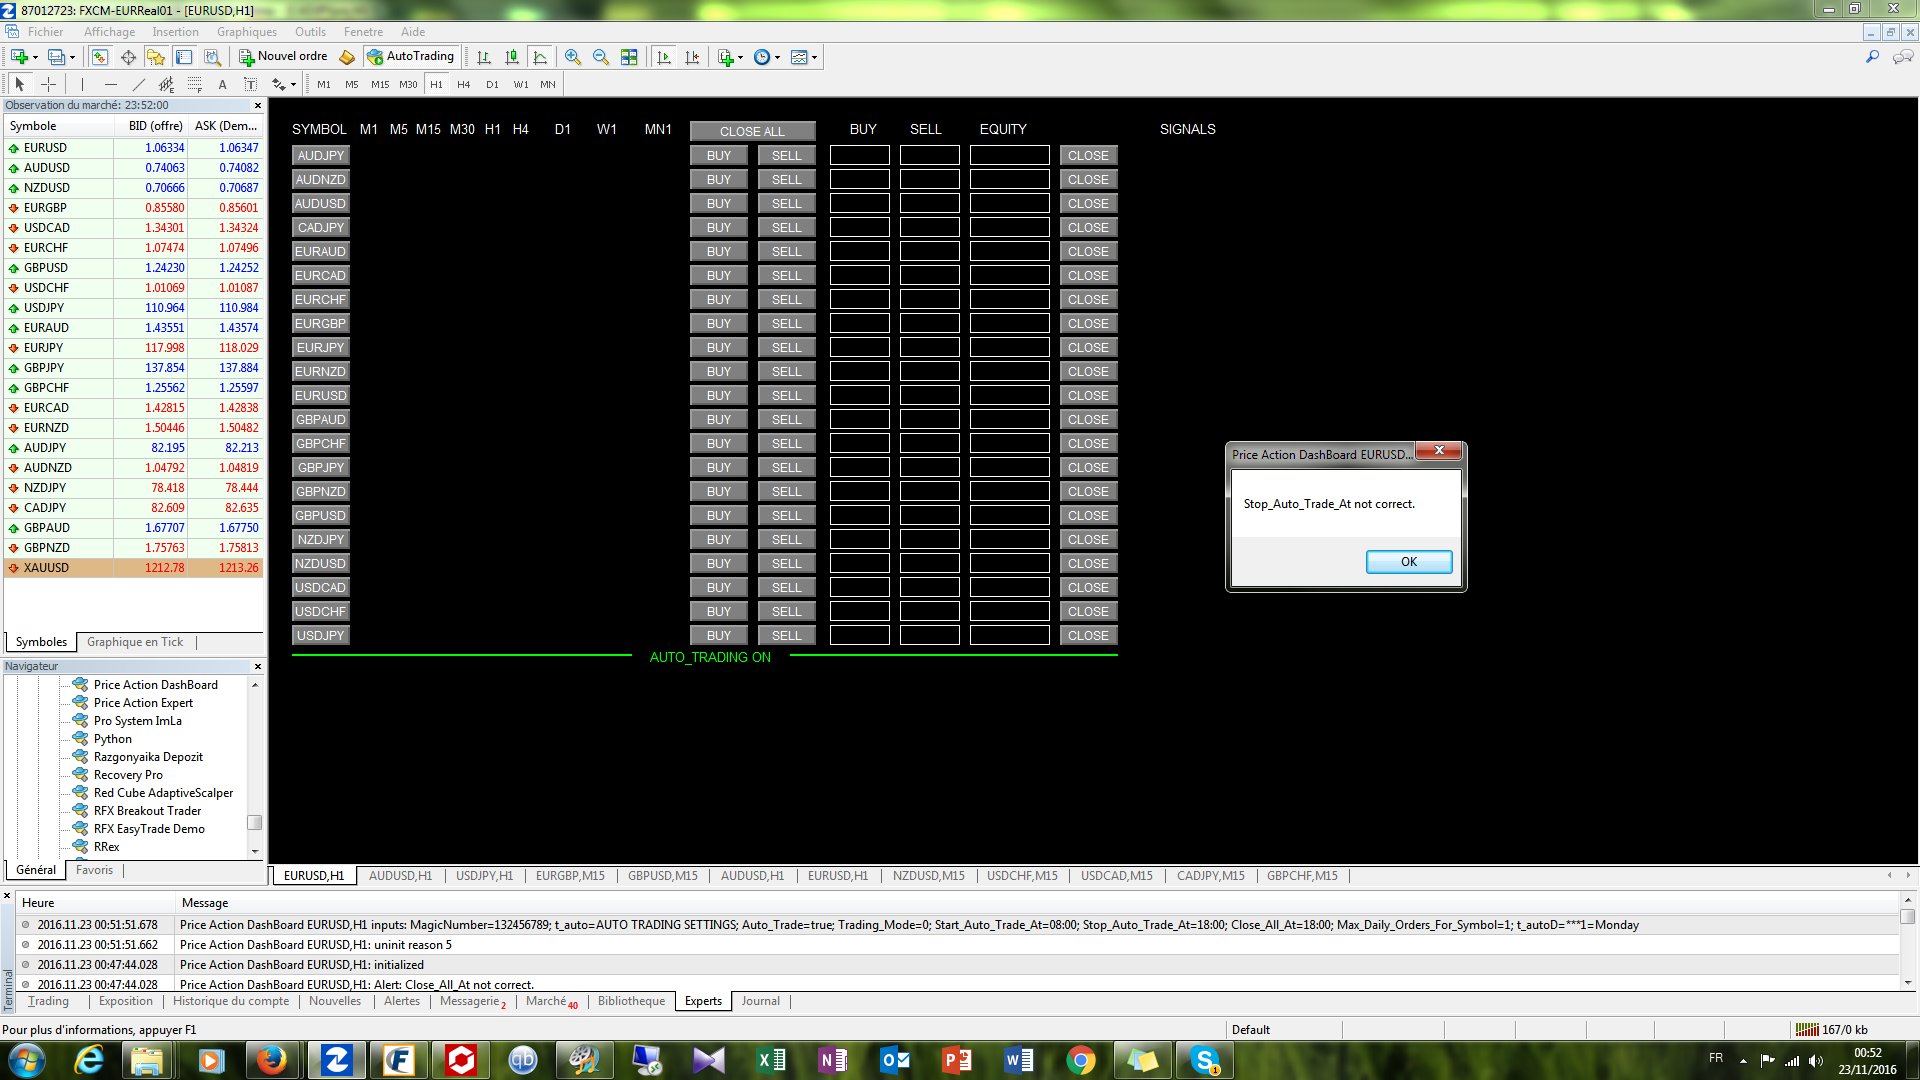The image size is (1920, 1080).
Task: Click the zoom out chart icon
Action: [x=600, y=57]
